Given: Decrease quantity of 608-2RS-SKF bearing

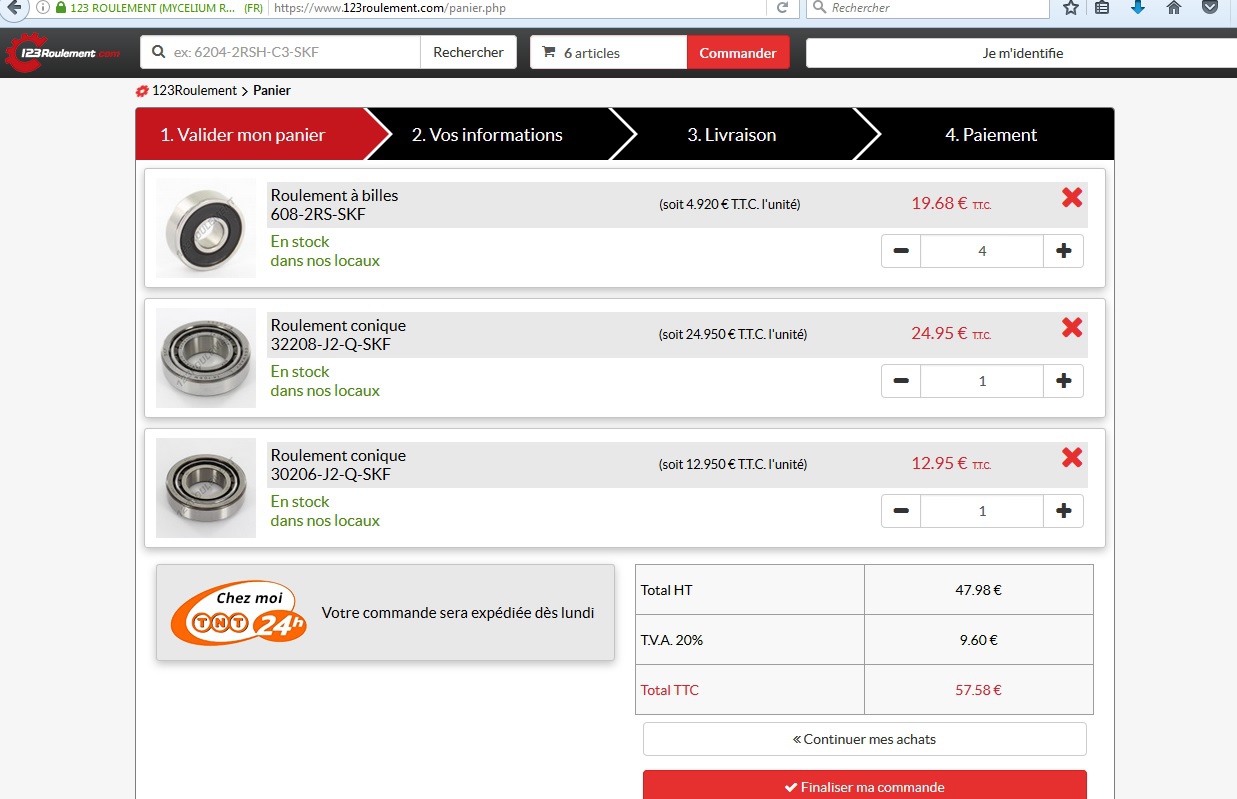Looking at the screenshot, I should pos(901,251).
